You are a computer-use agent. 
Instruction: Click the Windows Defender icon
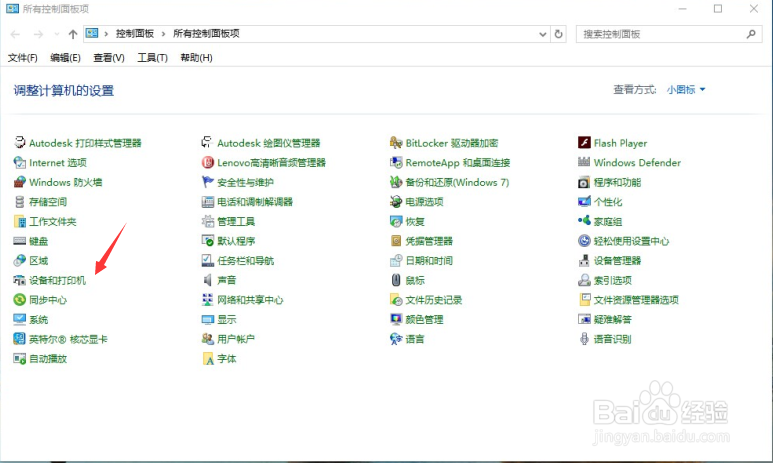point(584,163)
